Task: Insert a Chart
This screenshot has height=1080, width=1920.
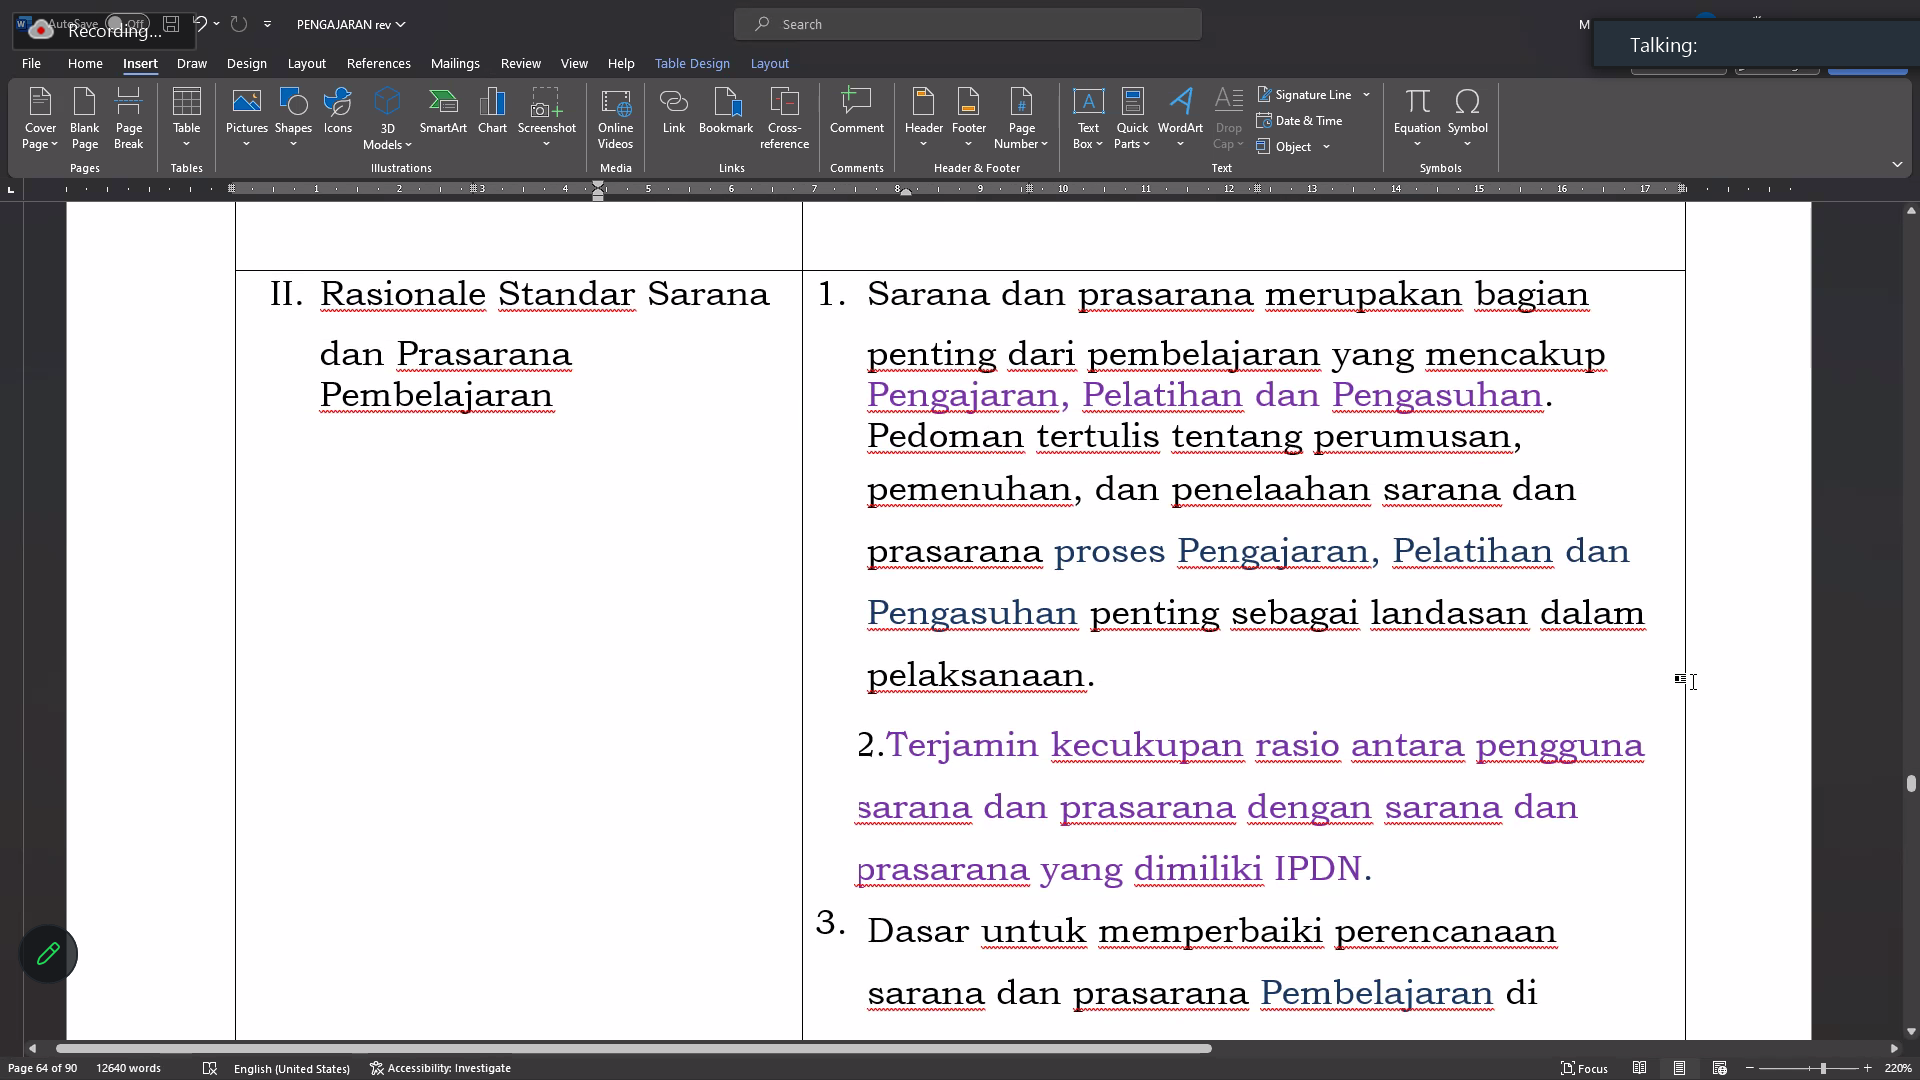Action: point(492,112)
